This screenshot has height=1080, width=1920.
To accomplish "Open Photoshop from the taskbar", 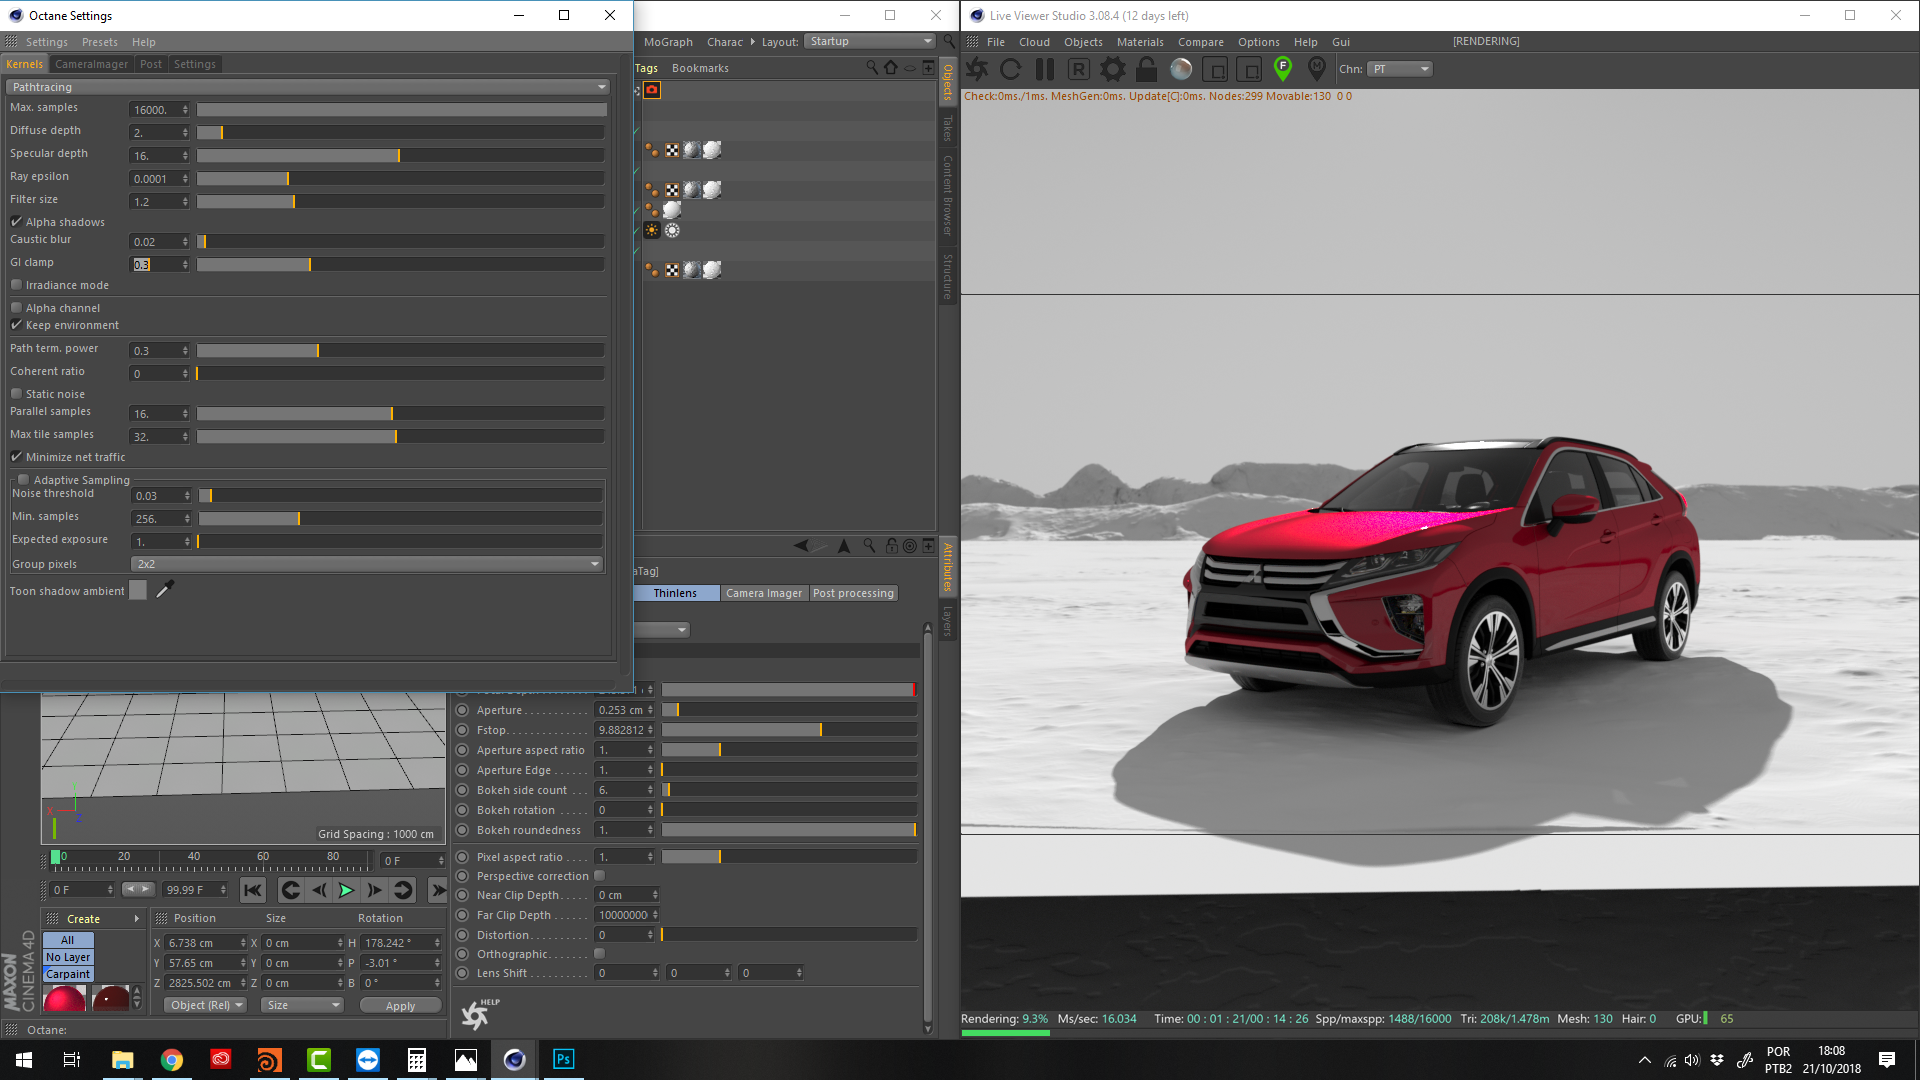I will (563, 1059).
